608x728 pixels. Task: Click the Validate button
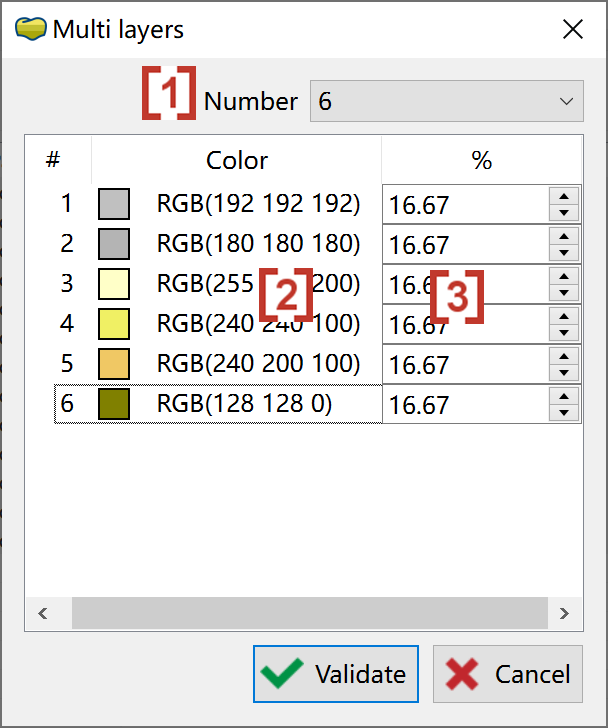336,674
